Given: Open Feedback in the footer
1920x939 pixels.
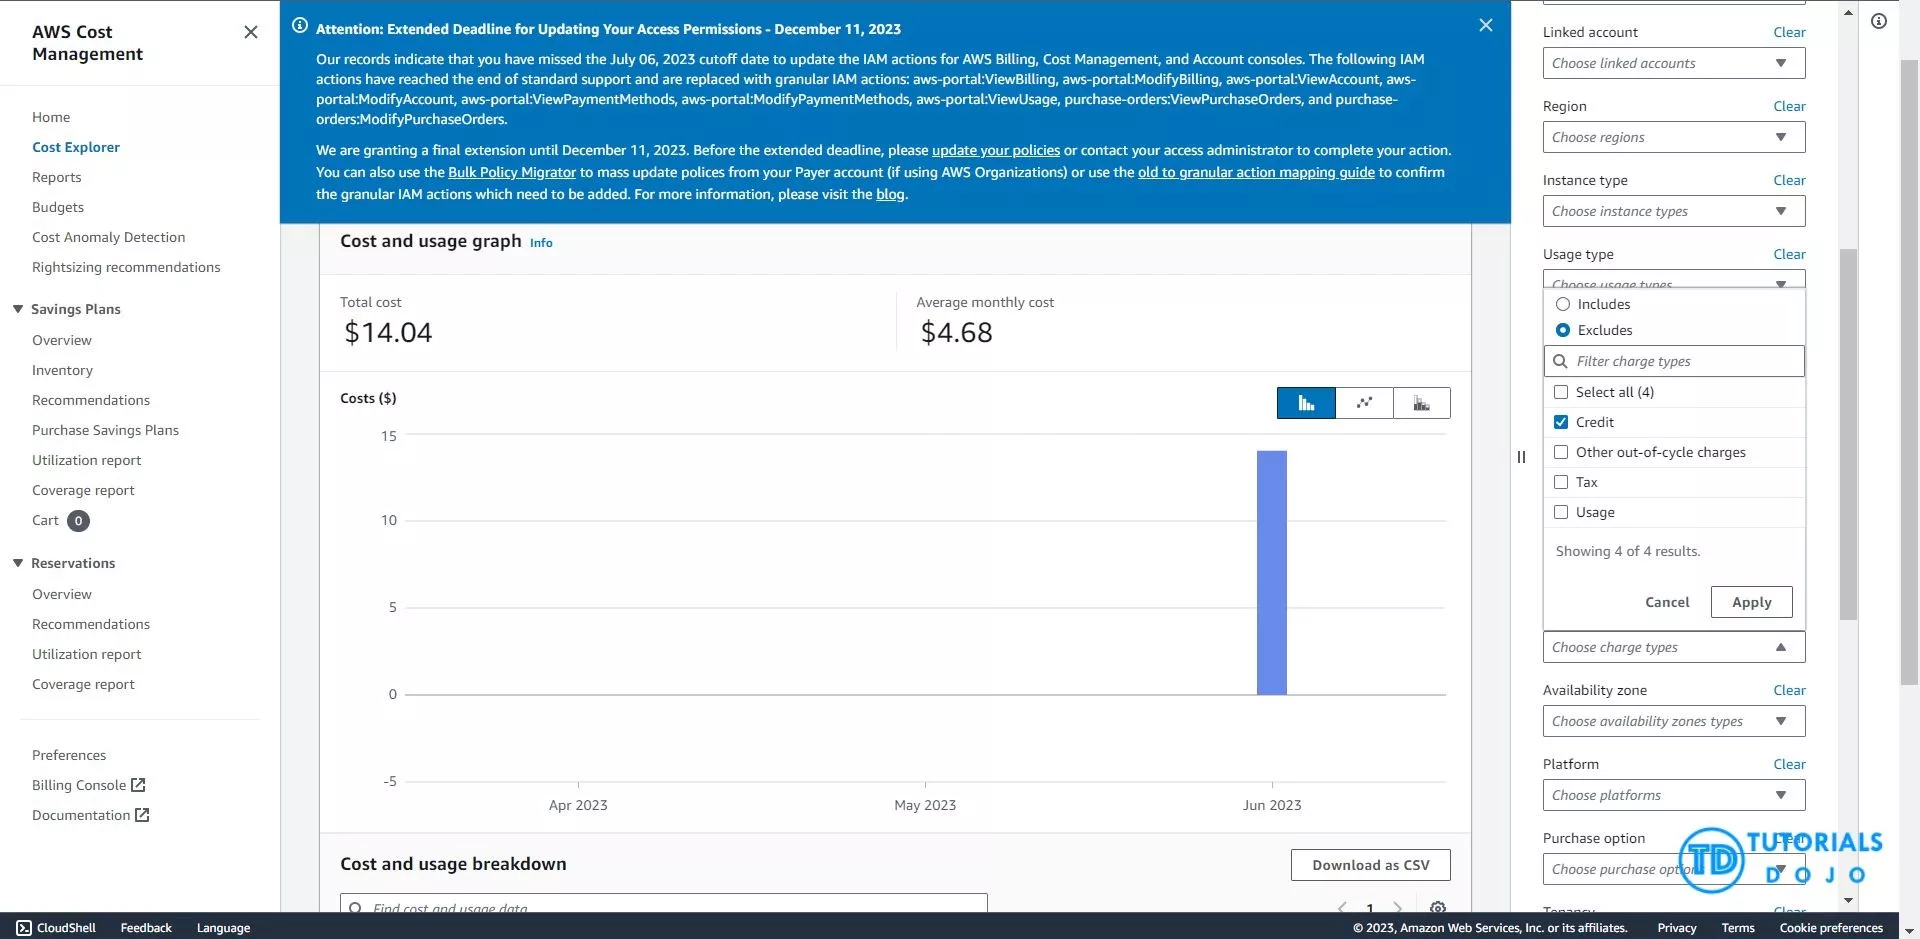Looking at the screenshot, I should click(146, 928).
